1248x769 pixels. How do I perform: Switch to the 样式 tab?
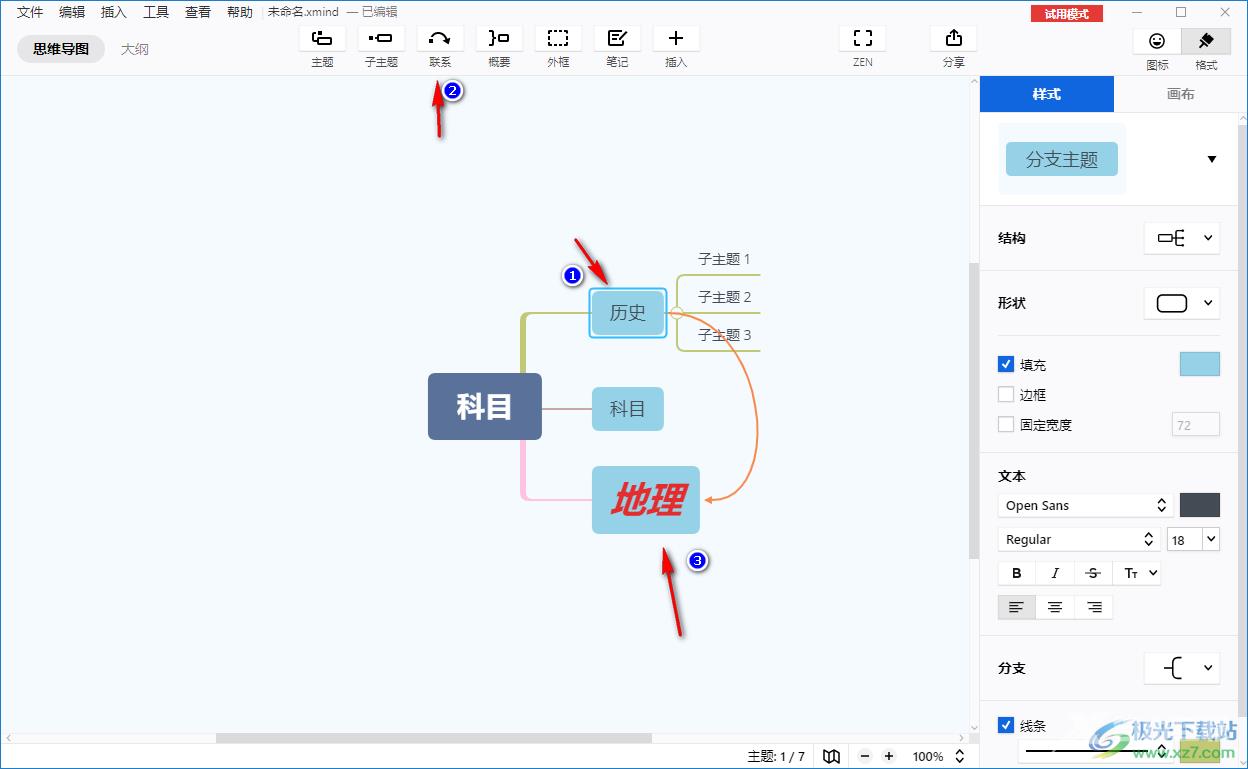point(1047,94)
